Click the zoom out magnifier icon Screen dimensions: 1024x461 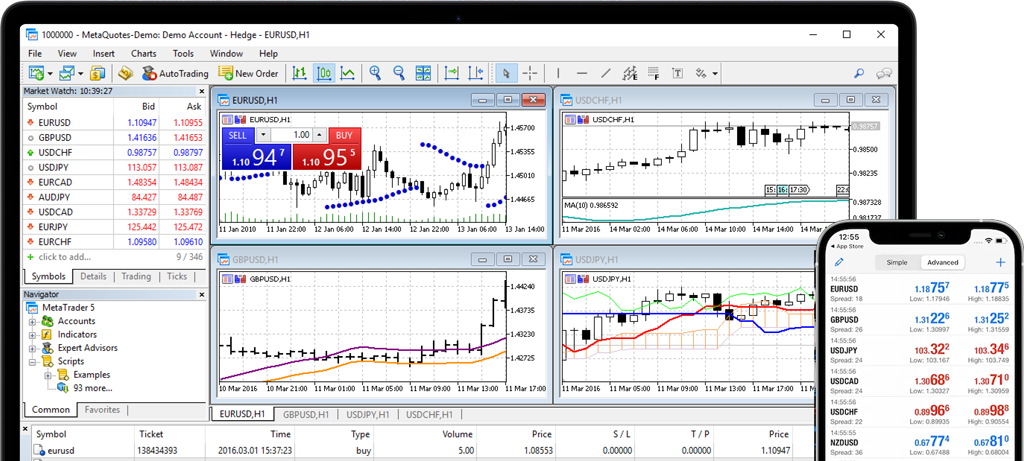coord(399,73)
